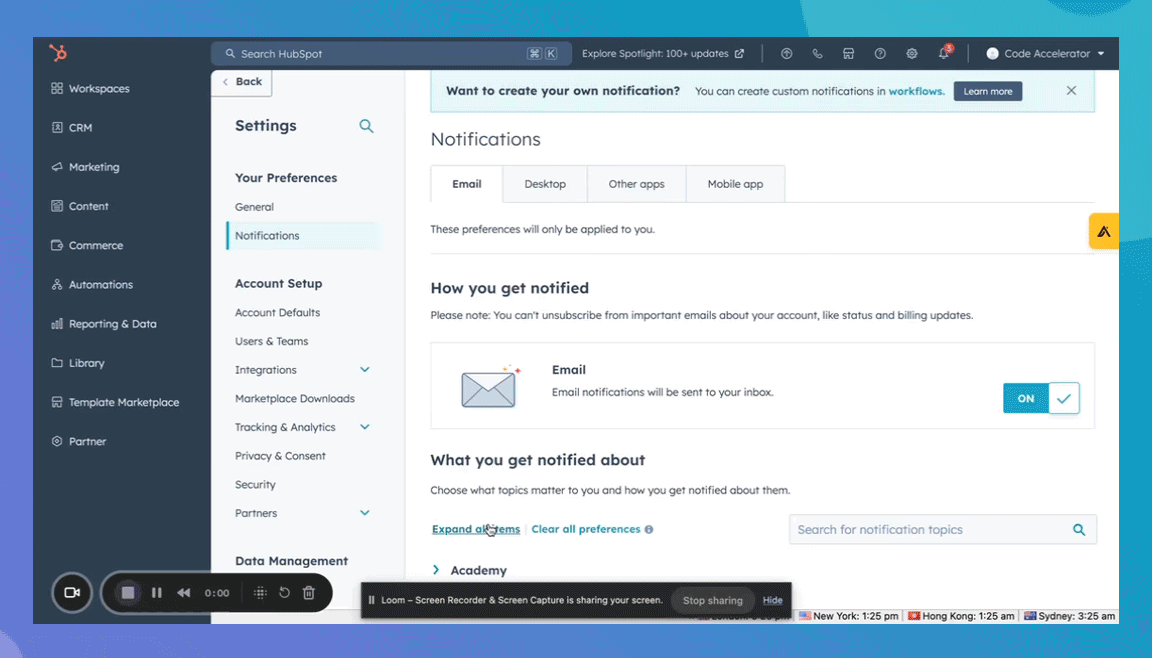The width and height of the screenshot is (1152, 658).
Task: Open the Code Accelerator account dropdown
Action: coord(1045,54)
